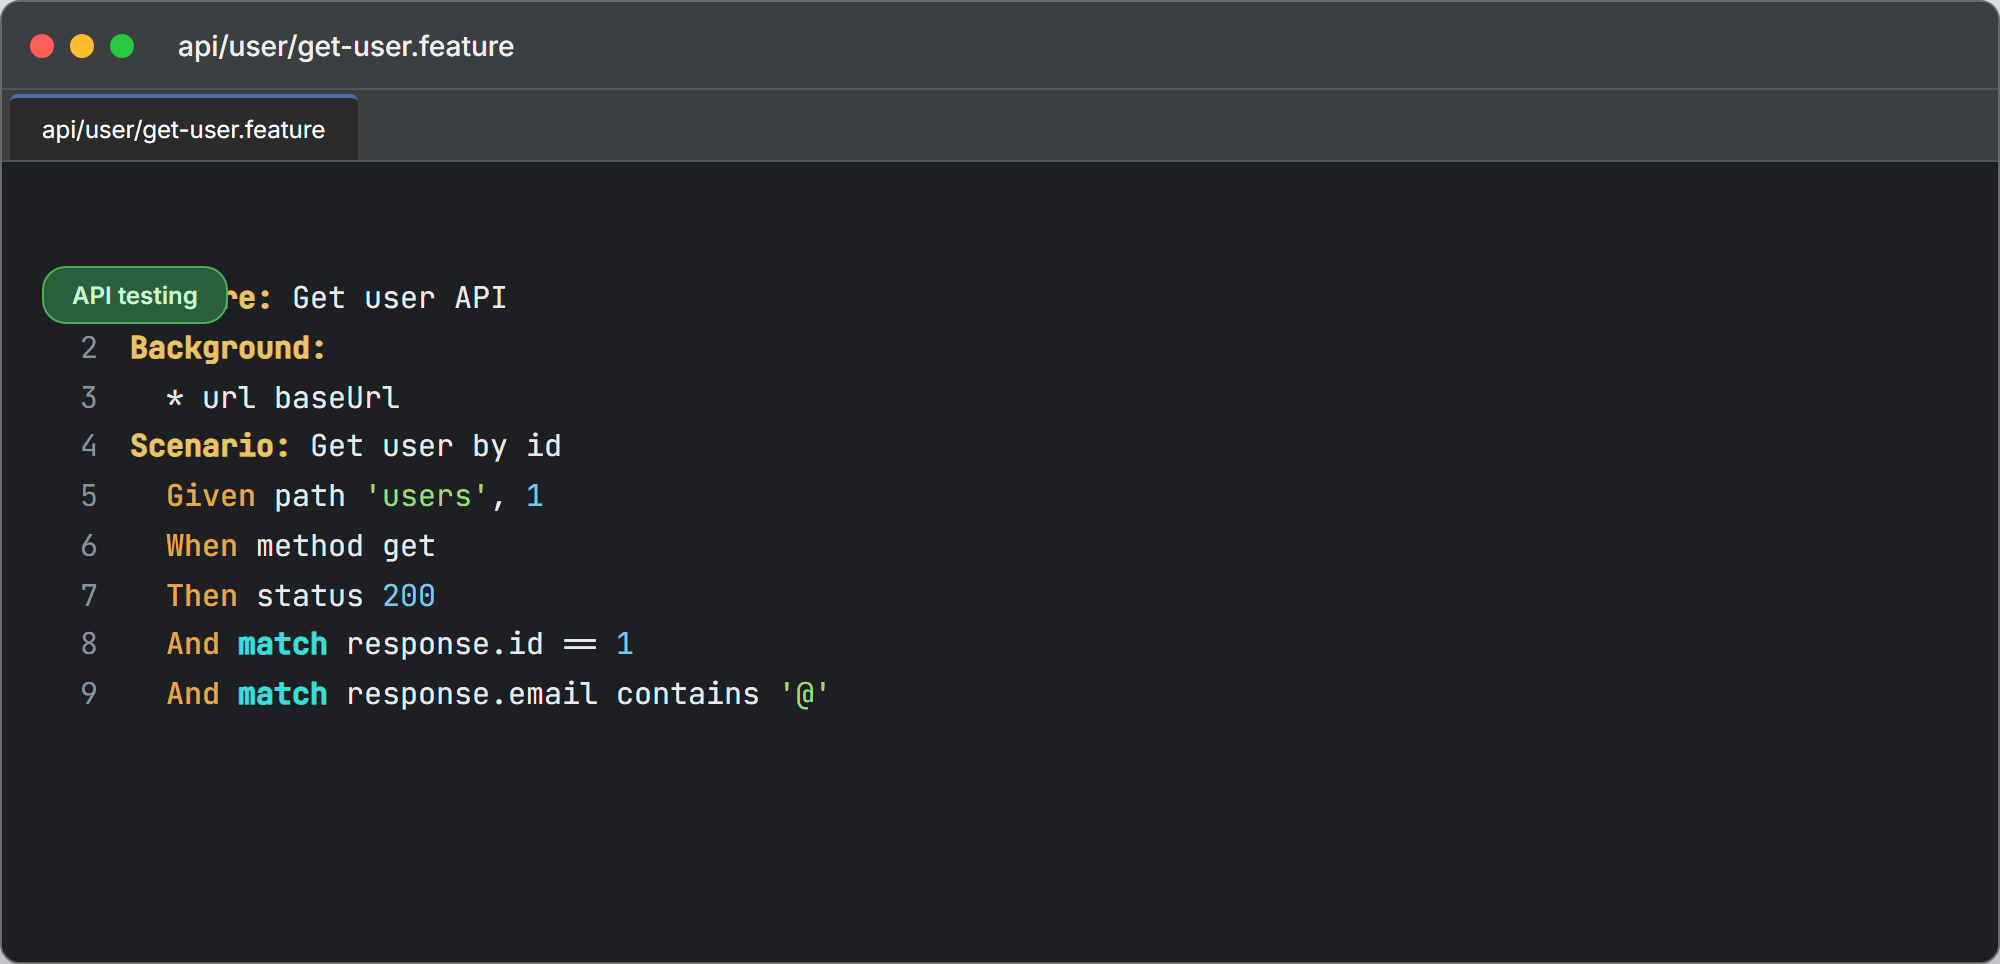
Task: Click the 'When' keyword on line 6
Action: (x=202, y=546)
